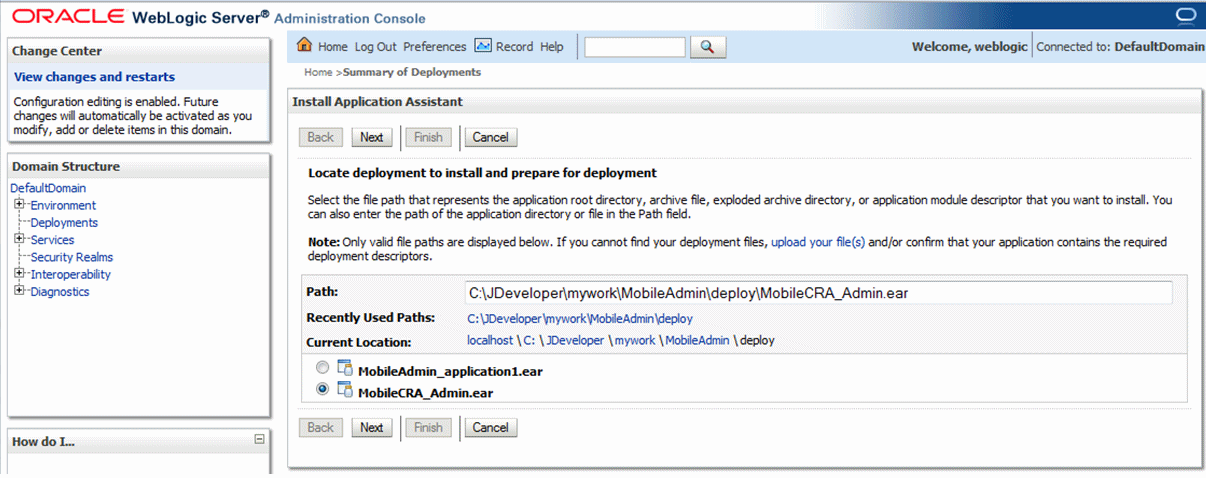Click the top Finish button

pyautogui.click(x=428, y=137)
